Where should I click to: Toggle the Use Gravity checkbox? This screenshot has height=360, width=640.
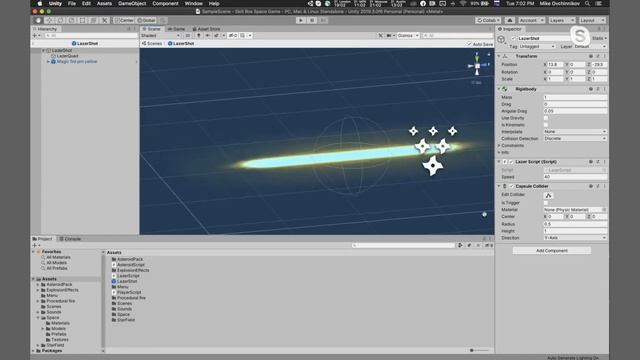[546, 118]
